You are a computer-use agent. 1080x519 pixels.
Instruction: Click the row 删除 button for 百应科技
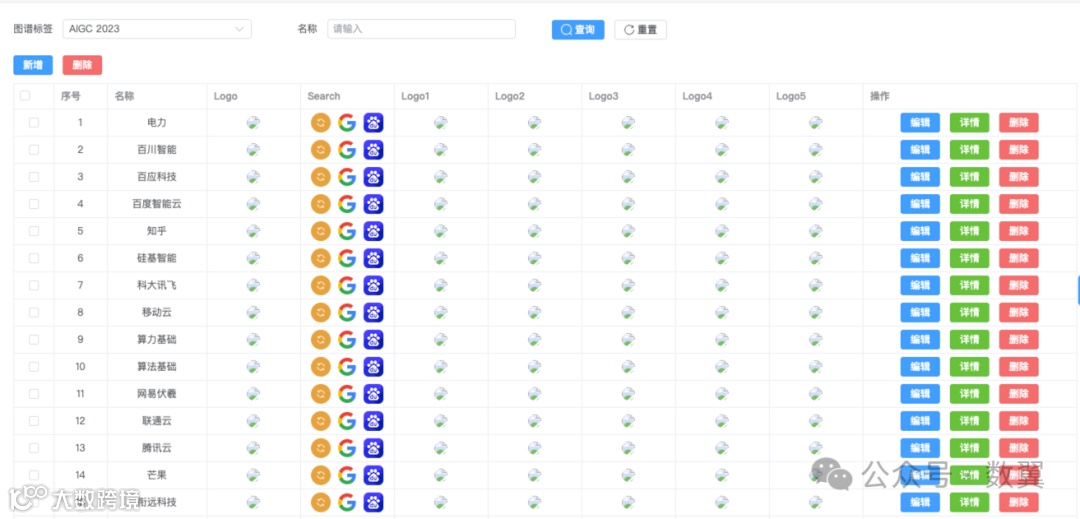tap(1019, 177)
